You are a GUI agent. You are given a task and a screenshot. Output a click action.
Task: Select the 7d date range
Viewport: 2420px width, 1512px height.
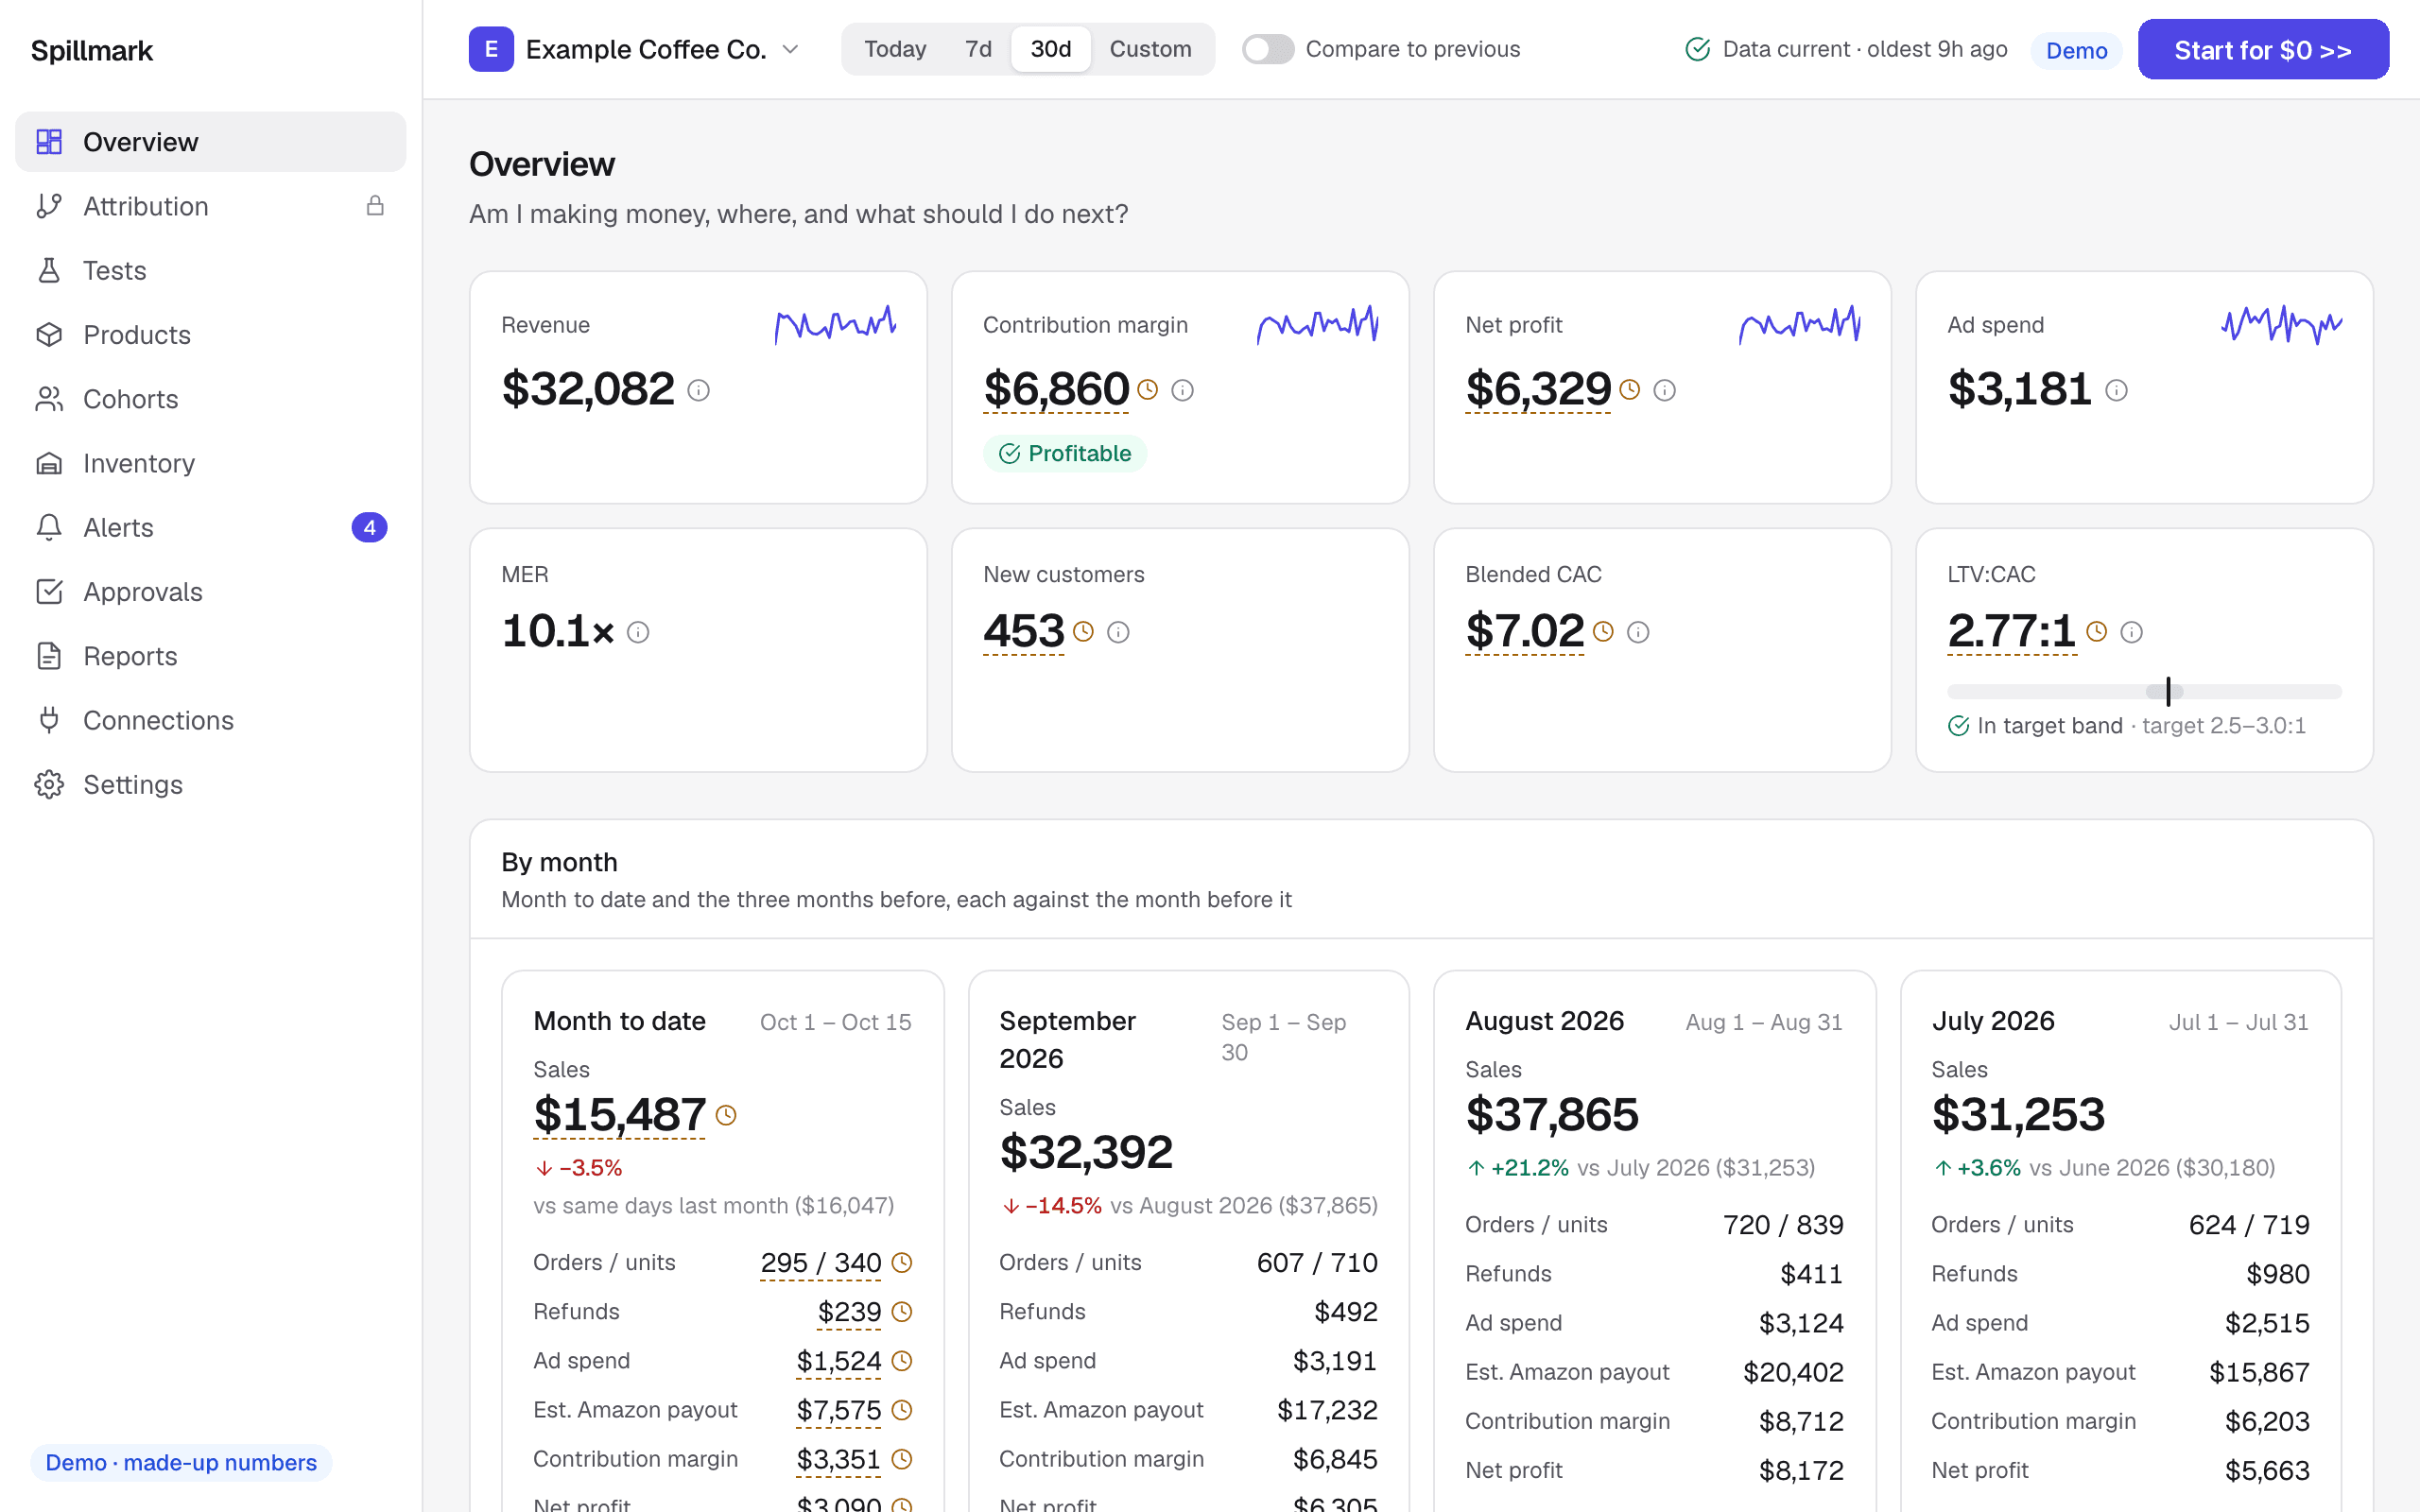pos(978,49)
